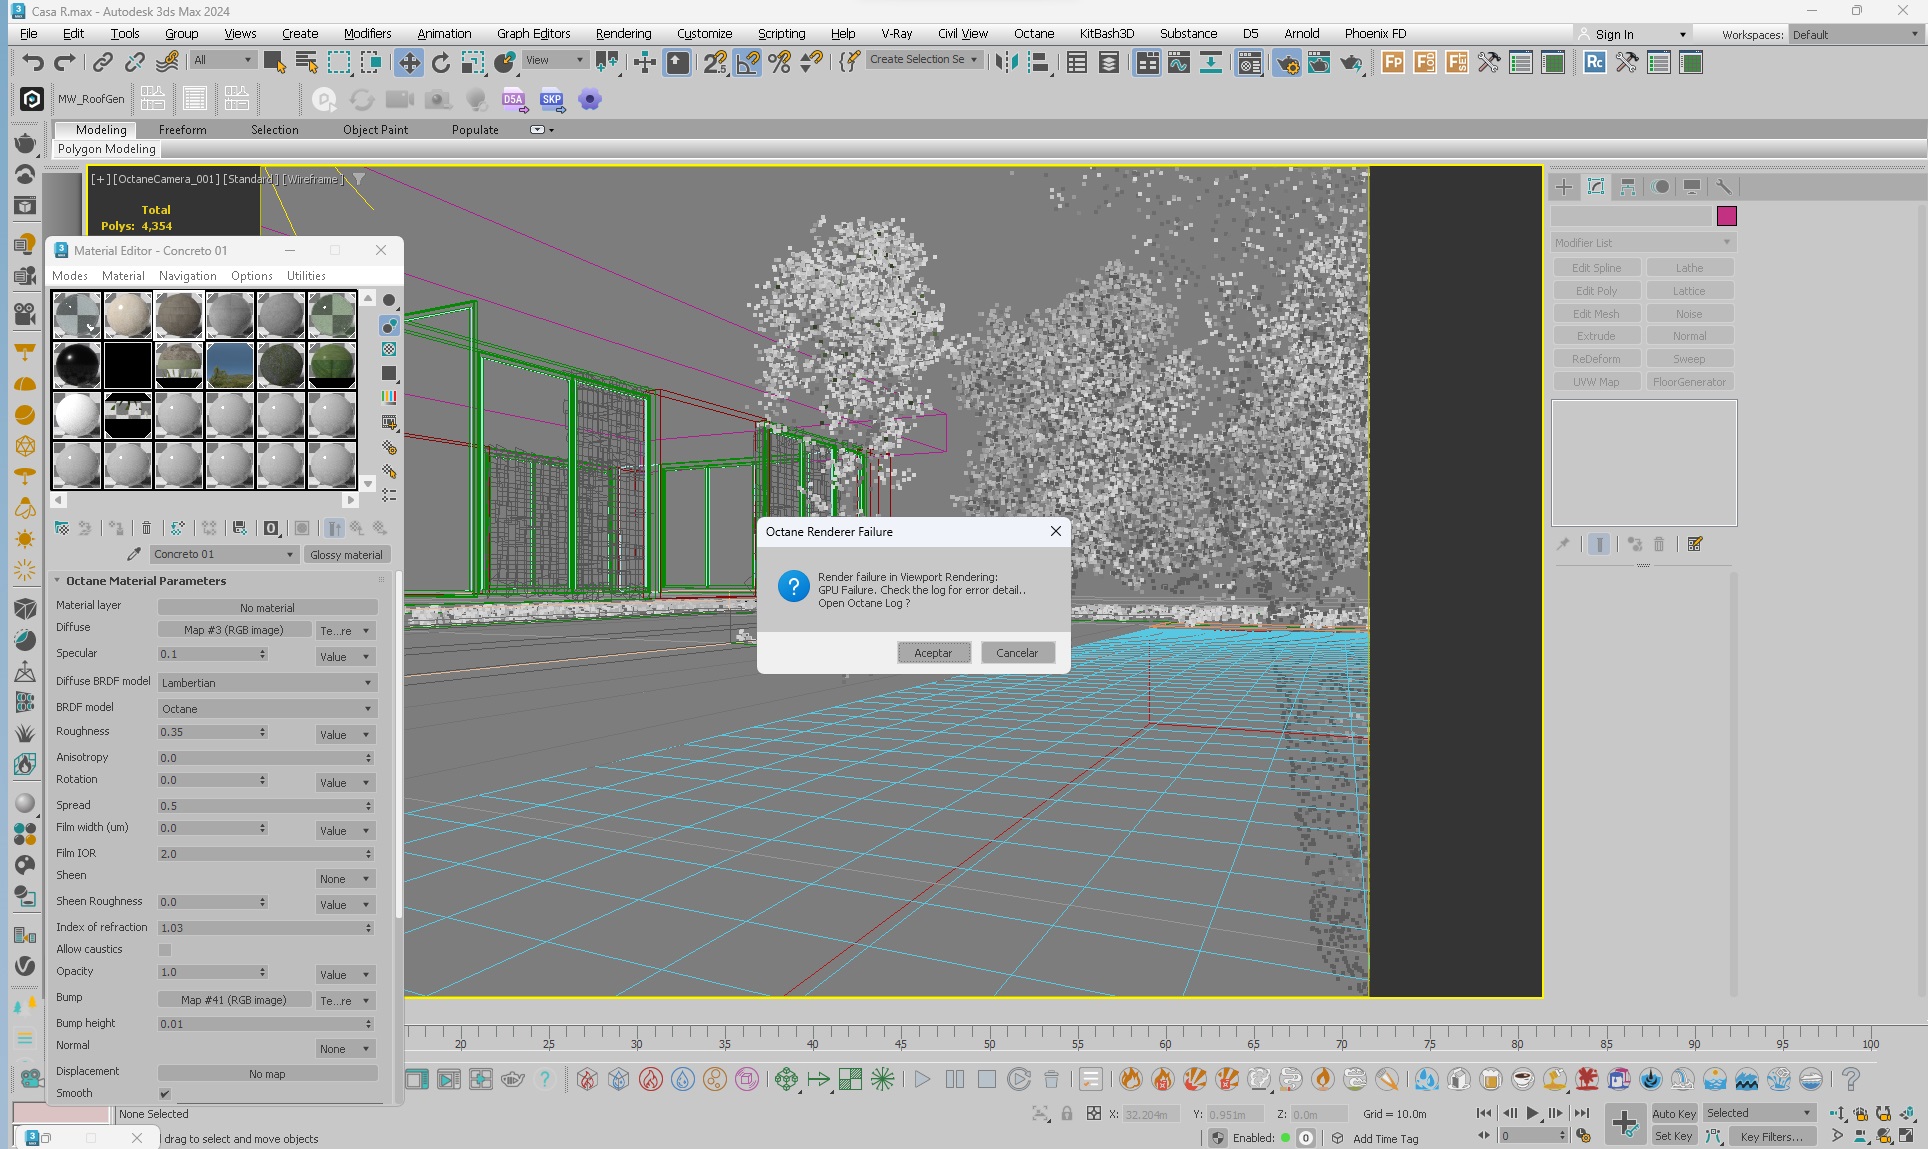1928x1149 pixels.
Task: Click Cancelar in the failure dialog
Action: point(1016,653)
